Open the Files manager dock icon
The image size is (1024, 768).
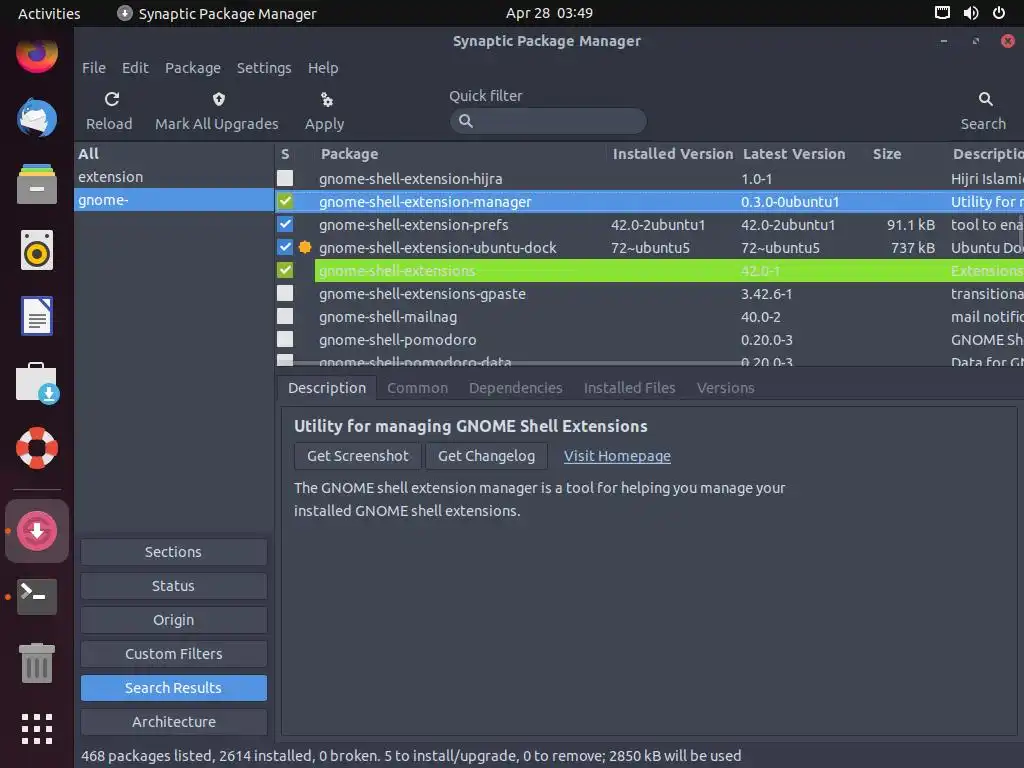(x=37, y=184)
